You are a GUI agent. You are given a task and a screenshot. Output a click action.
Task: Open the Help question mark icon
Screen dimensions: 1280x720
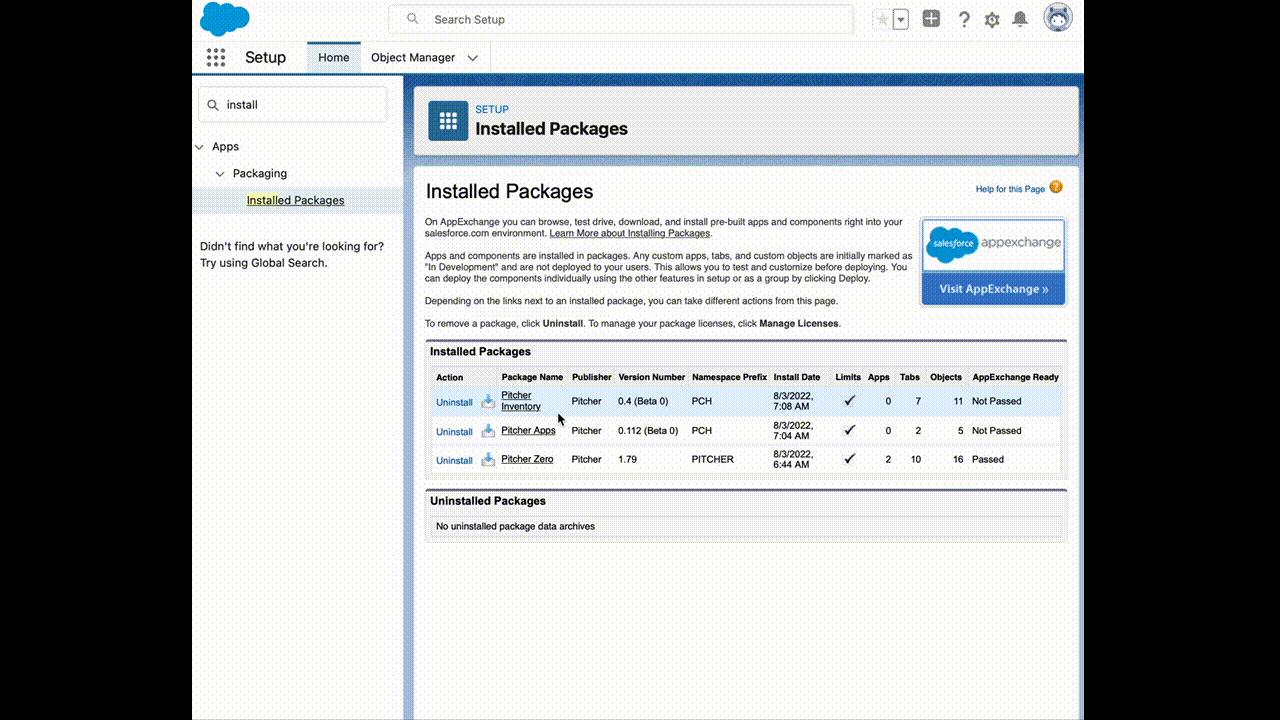(x=964, y=19)
